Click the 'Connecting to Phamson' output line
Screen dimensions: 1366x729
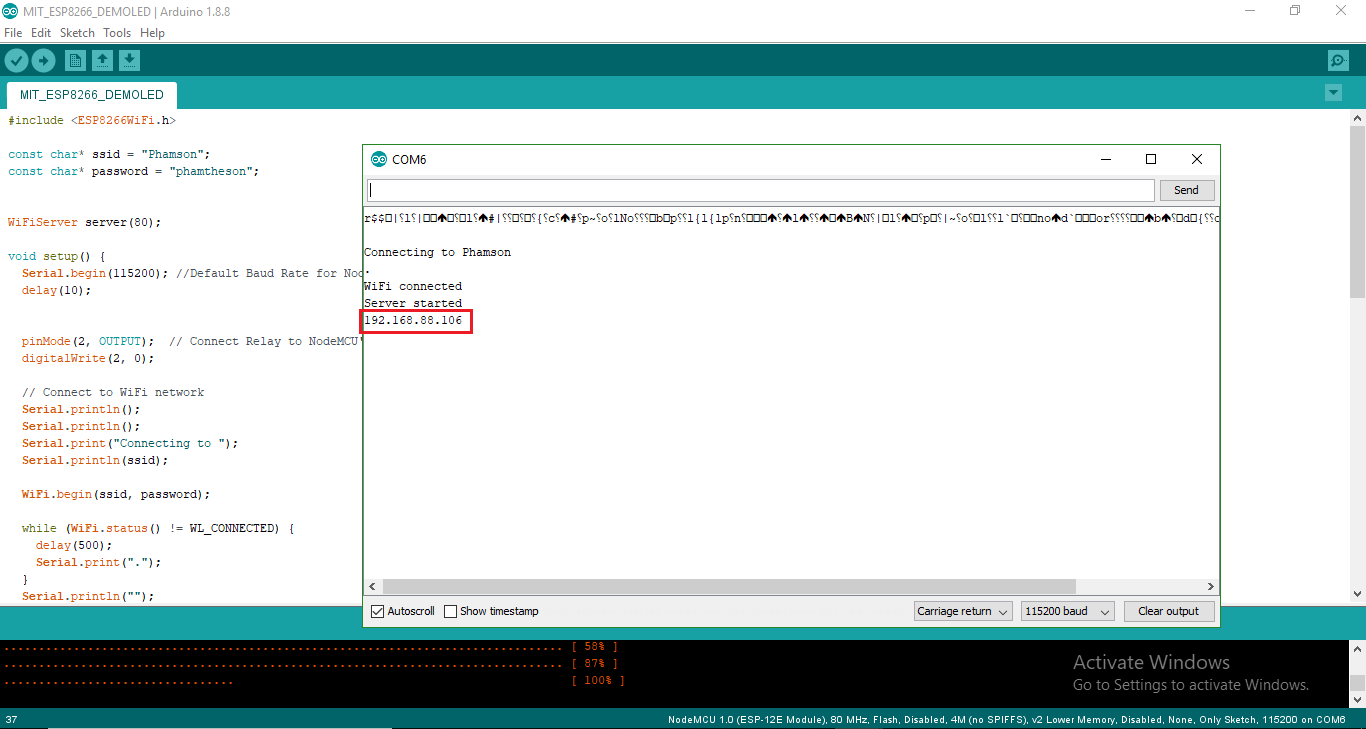(437, 252)
